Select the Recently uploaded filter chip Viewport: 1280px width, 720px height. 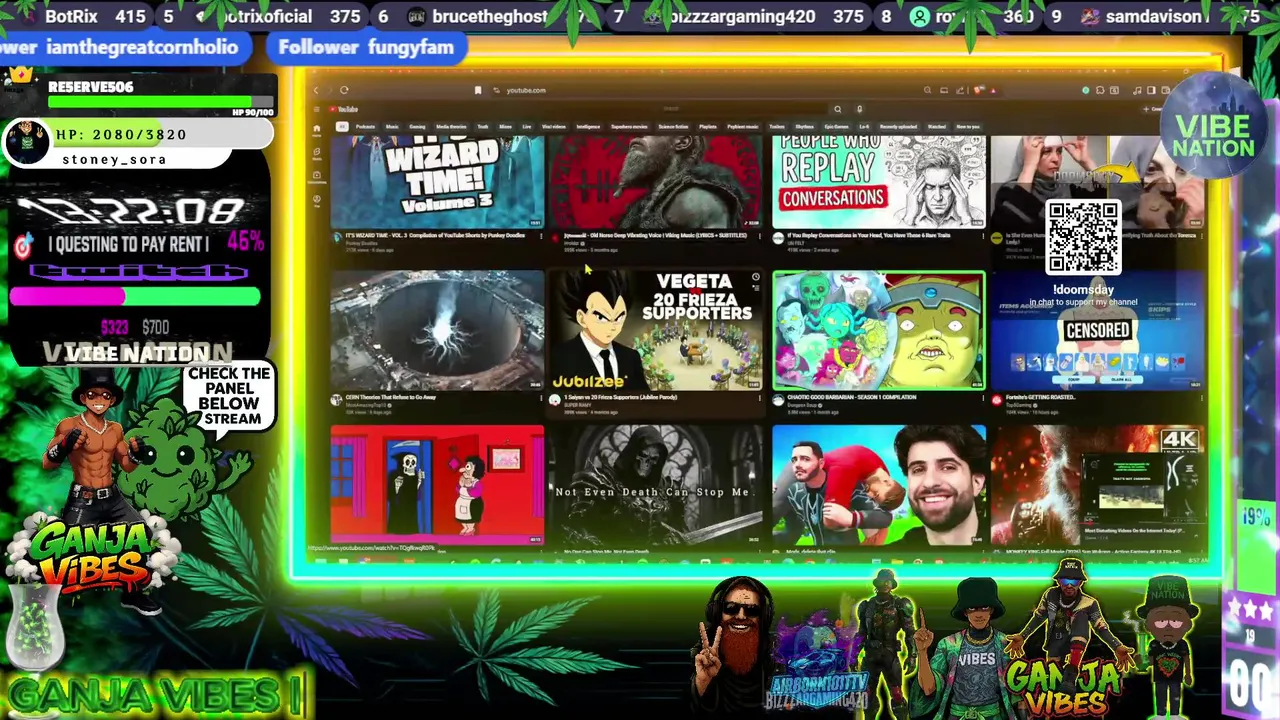898,127
